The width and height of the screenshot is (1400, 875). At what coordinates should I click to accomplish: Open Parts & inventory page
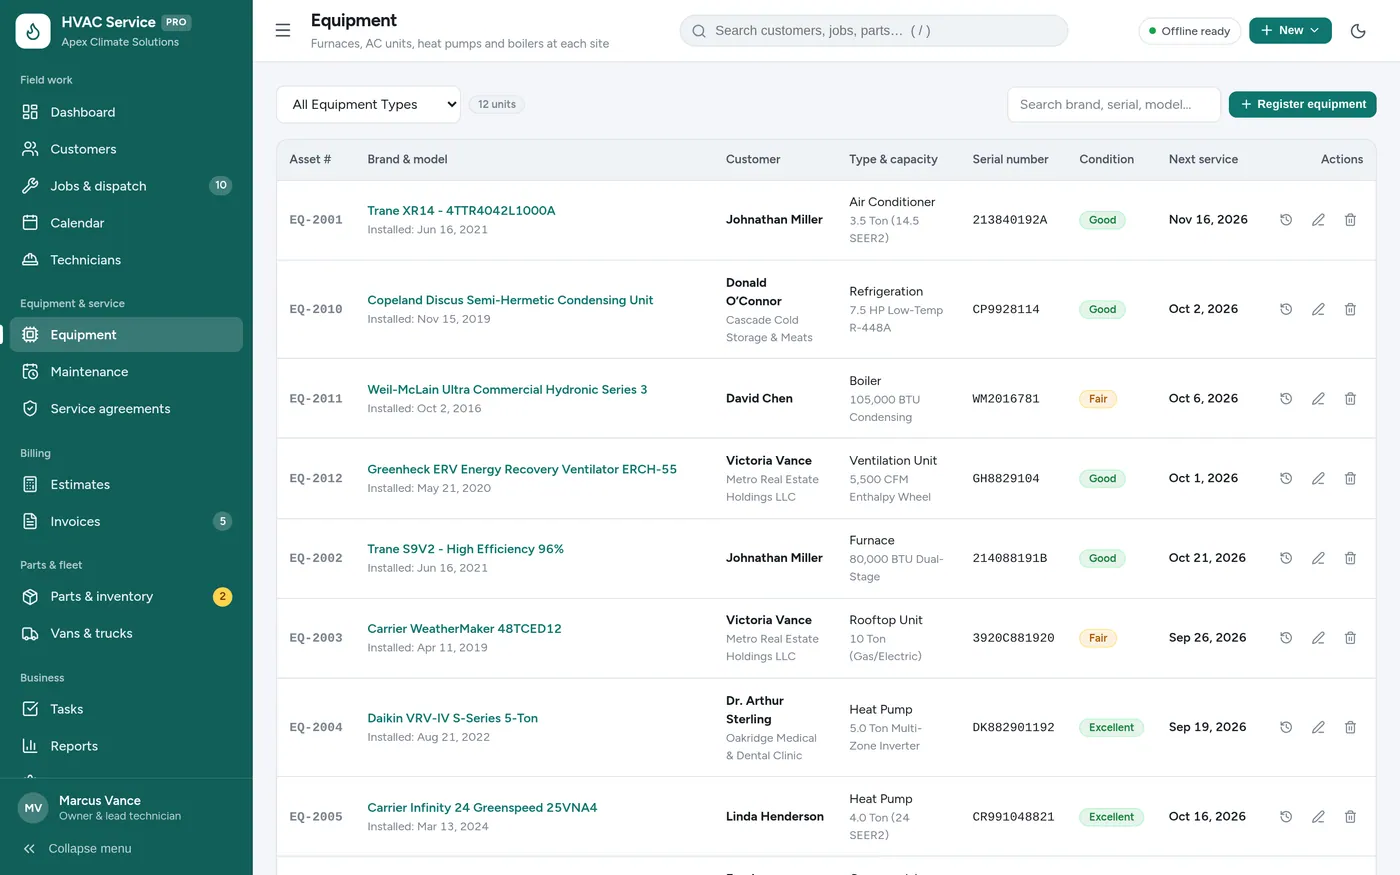point(126,597)
